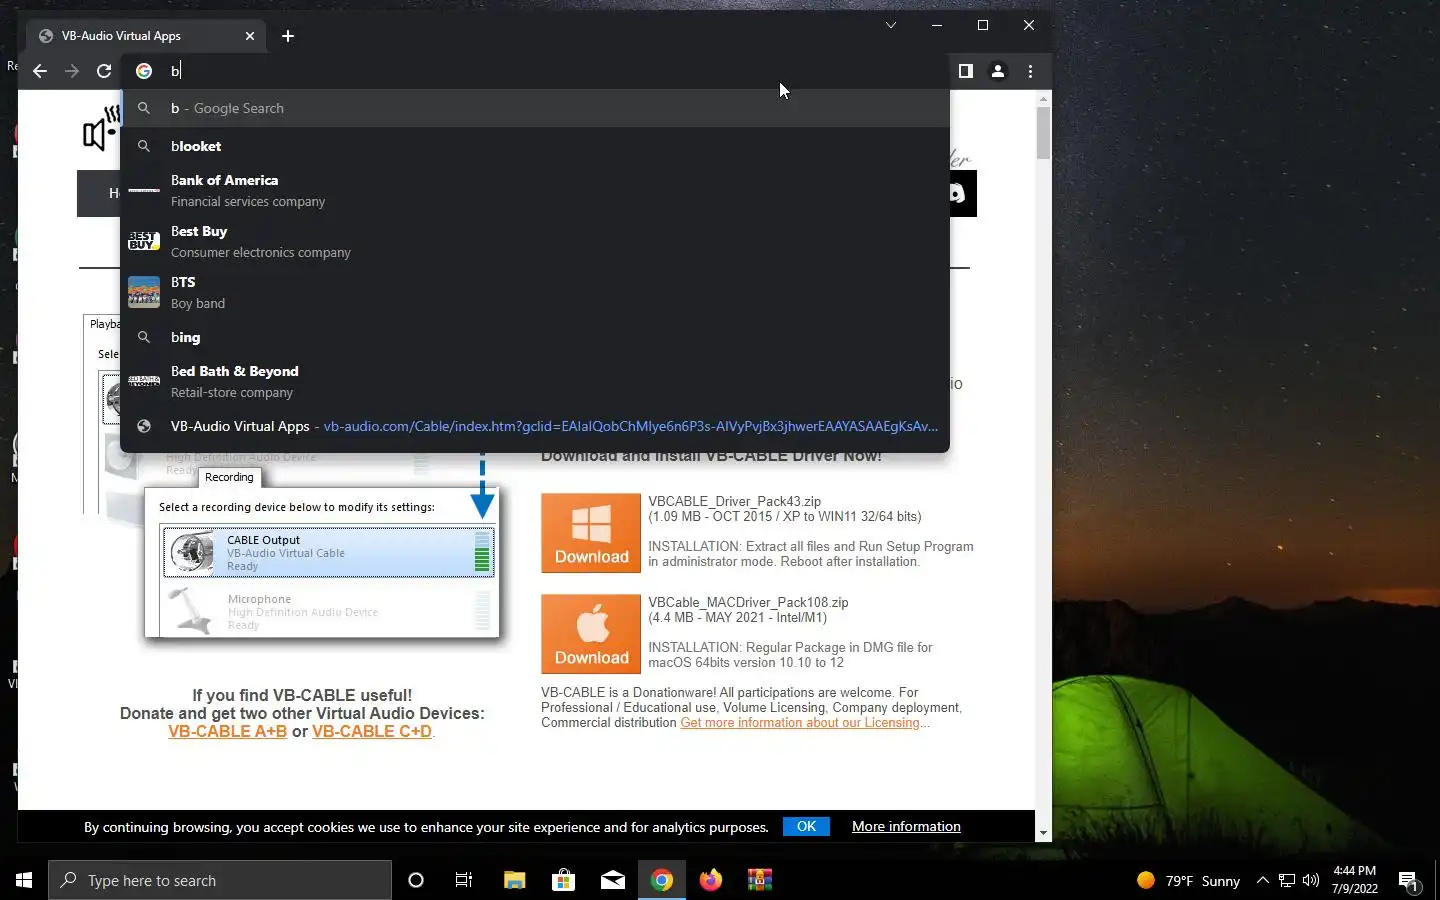1440x900 pixels.
Task: Select the 'bing' search suggestion
Action: click(x=535, y=337)
